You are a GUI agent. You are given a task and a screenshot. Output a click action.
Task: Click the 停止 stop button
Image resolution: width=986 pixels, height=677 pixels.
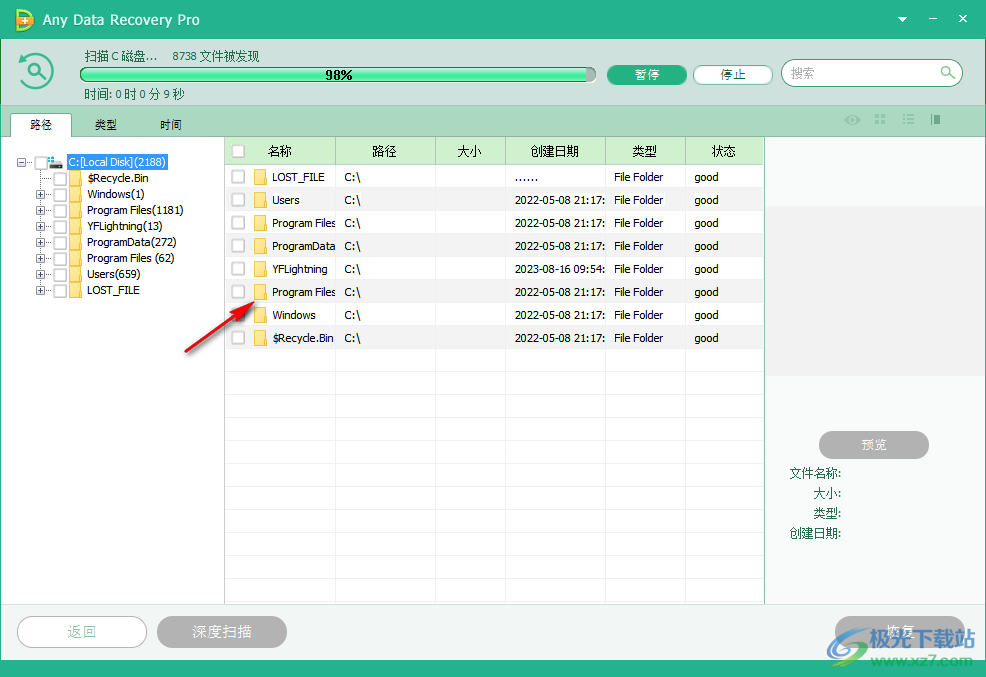click(x=733, y=75)
